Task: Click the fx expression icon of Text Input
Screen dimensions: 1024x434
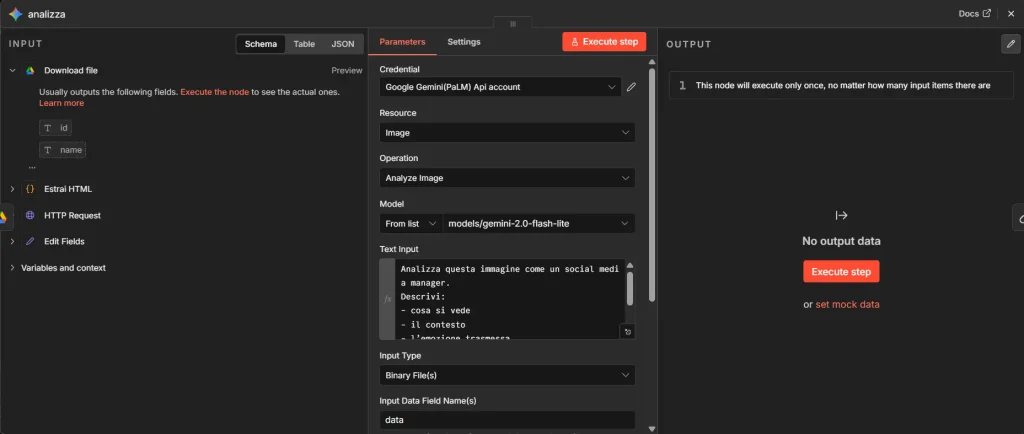Action: pos(387,299)
